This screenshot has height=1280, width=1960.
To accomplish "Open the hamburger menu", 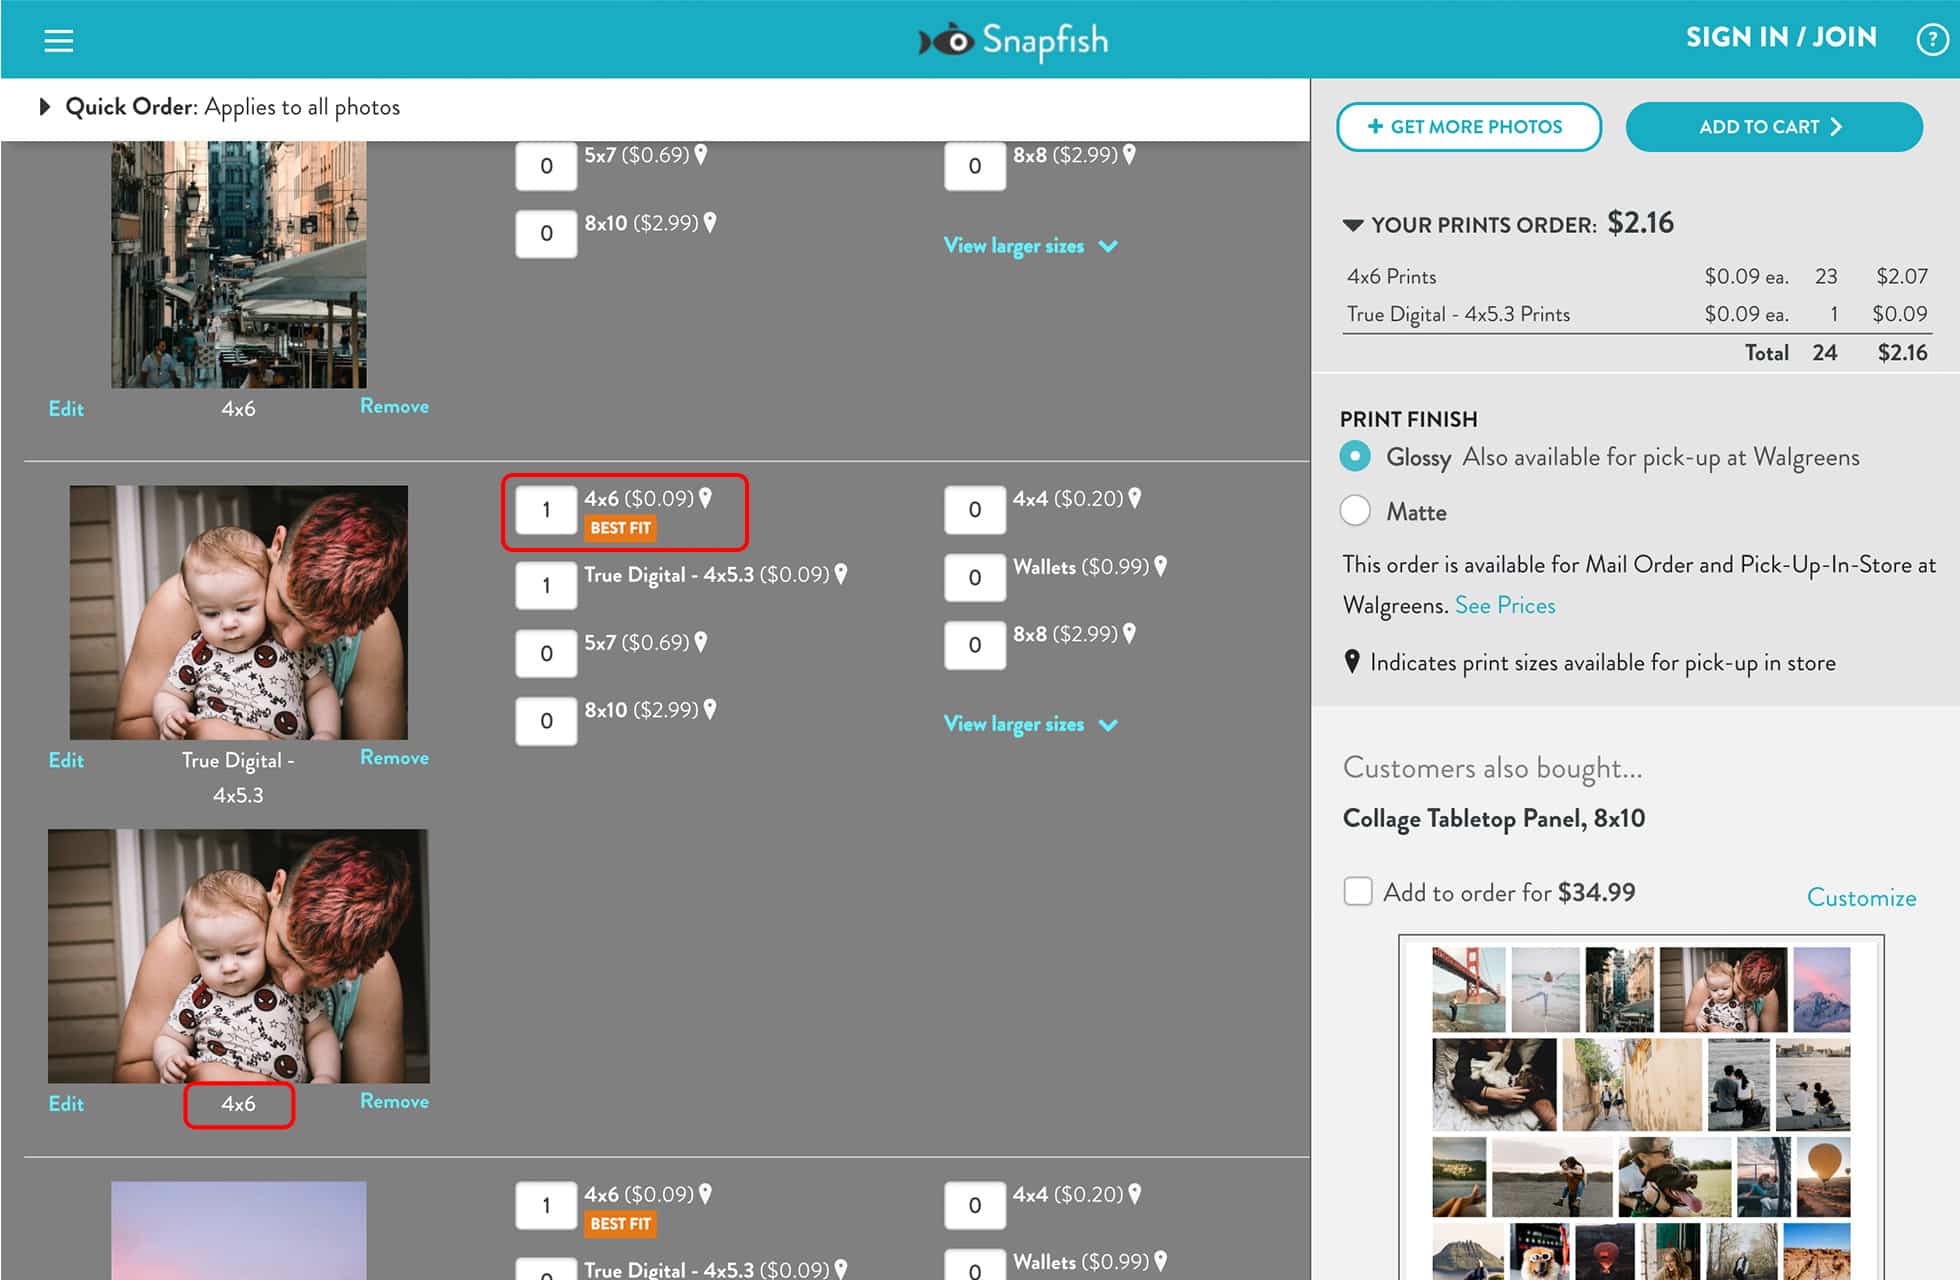I will pos(59,40).
